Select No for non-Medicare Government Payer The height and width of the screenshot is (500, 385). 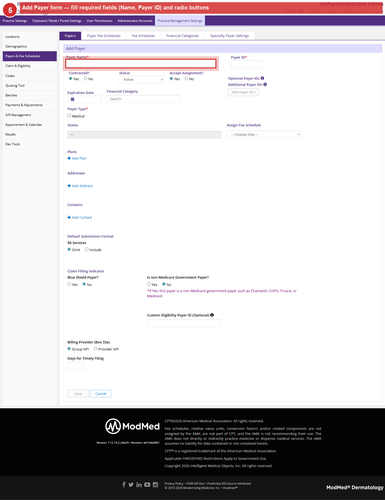pos(164,284)
